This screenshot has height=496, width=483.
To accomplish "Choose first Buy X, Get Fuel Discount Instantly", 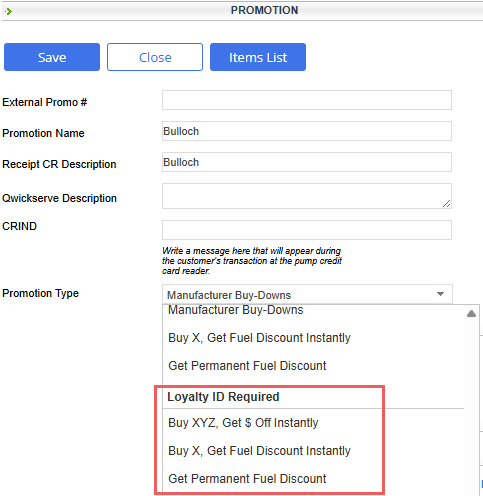I will tap(259, 338).
